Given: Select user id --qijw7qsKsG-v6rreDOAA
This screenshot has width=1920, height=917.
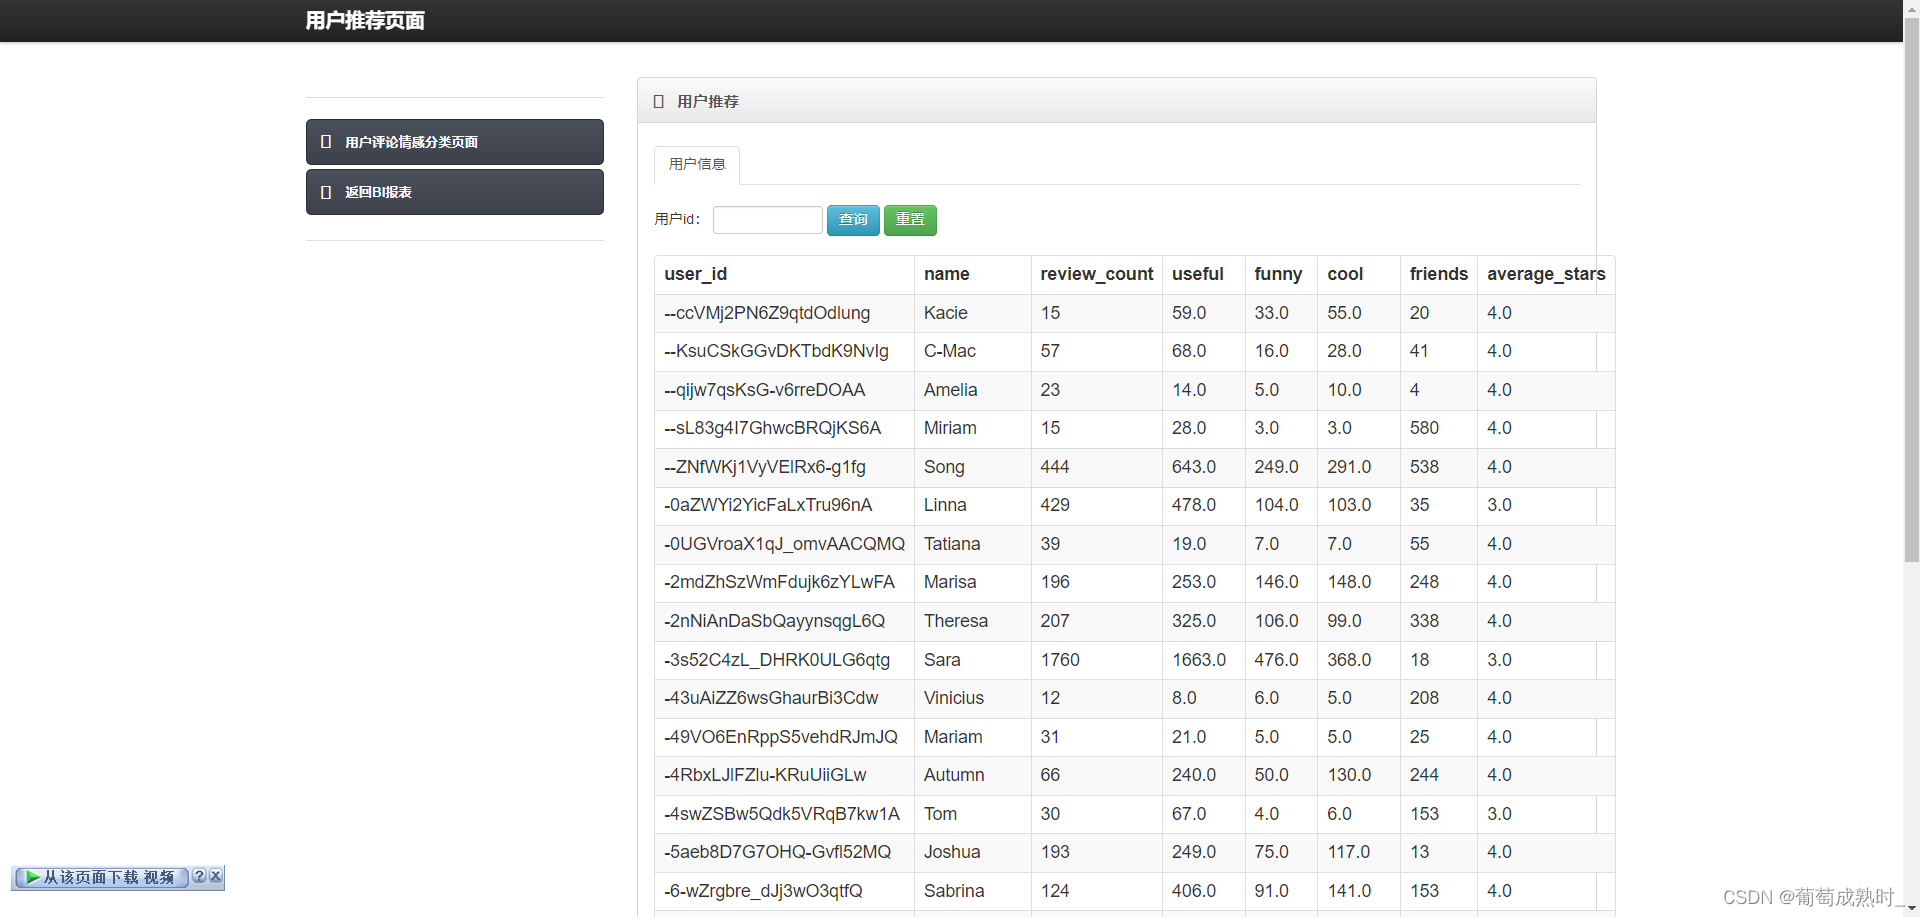Looking at the screenshot, I should (x=764, y=390).
